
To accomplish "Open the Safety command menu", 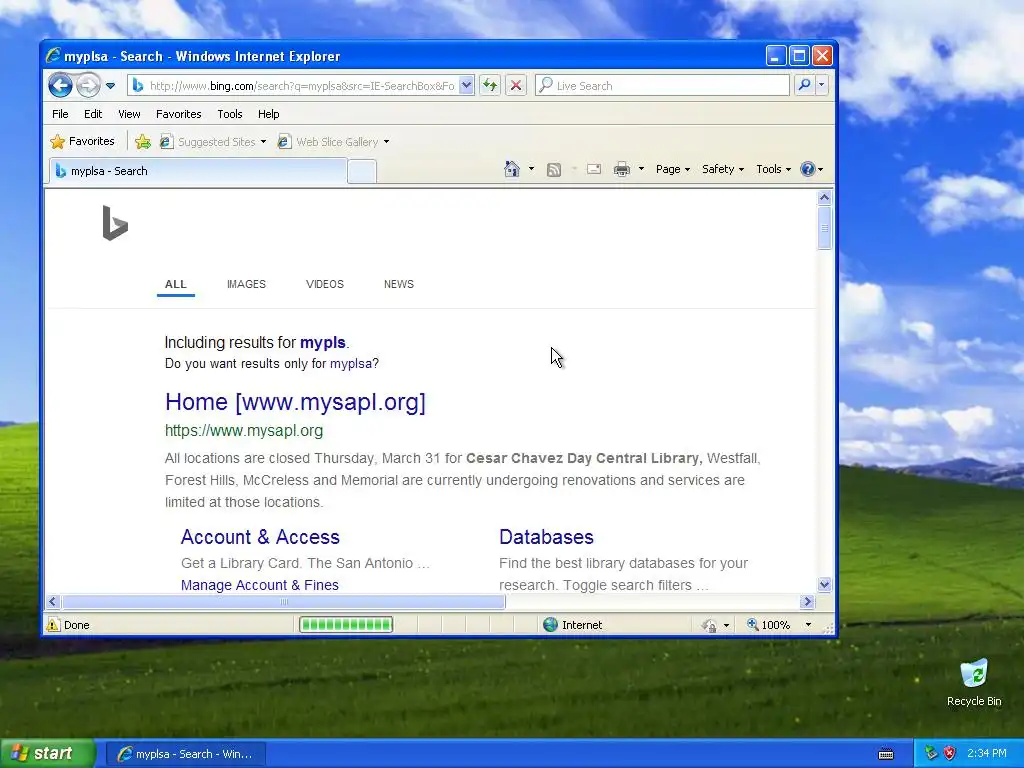I will [723, 169].
